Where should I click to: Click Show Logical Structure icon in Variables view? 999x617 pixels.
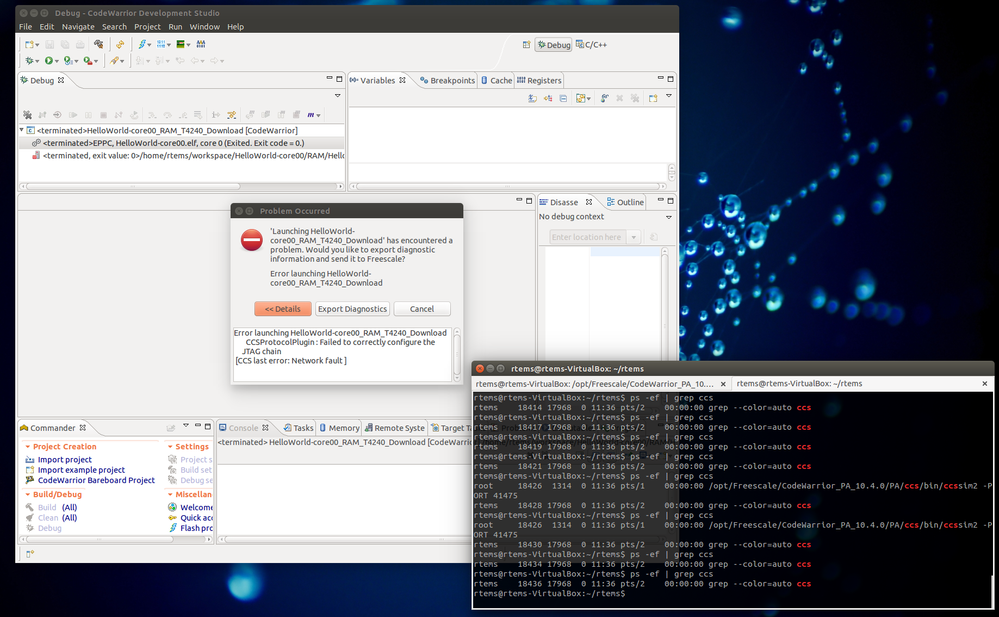[548, 99]
